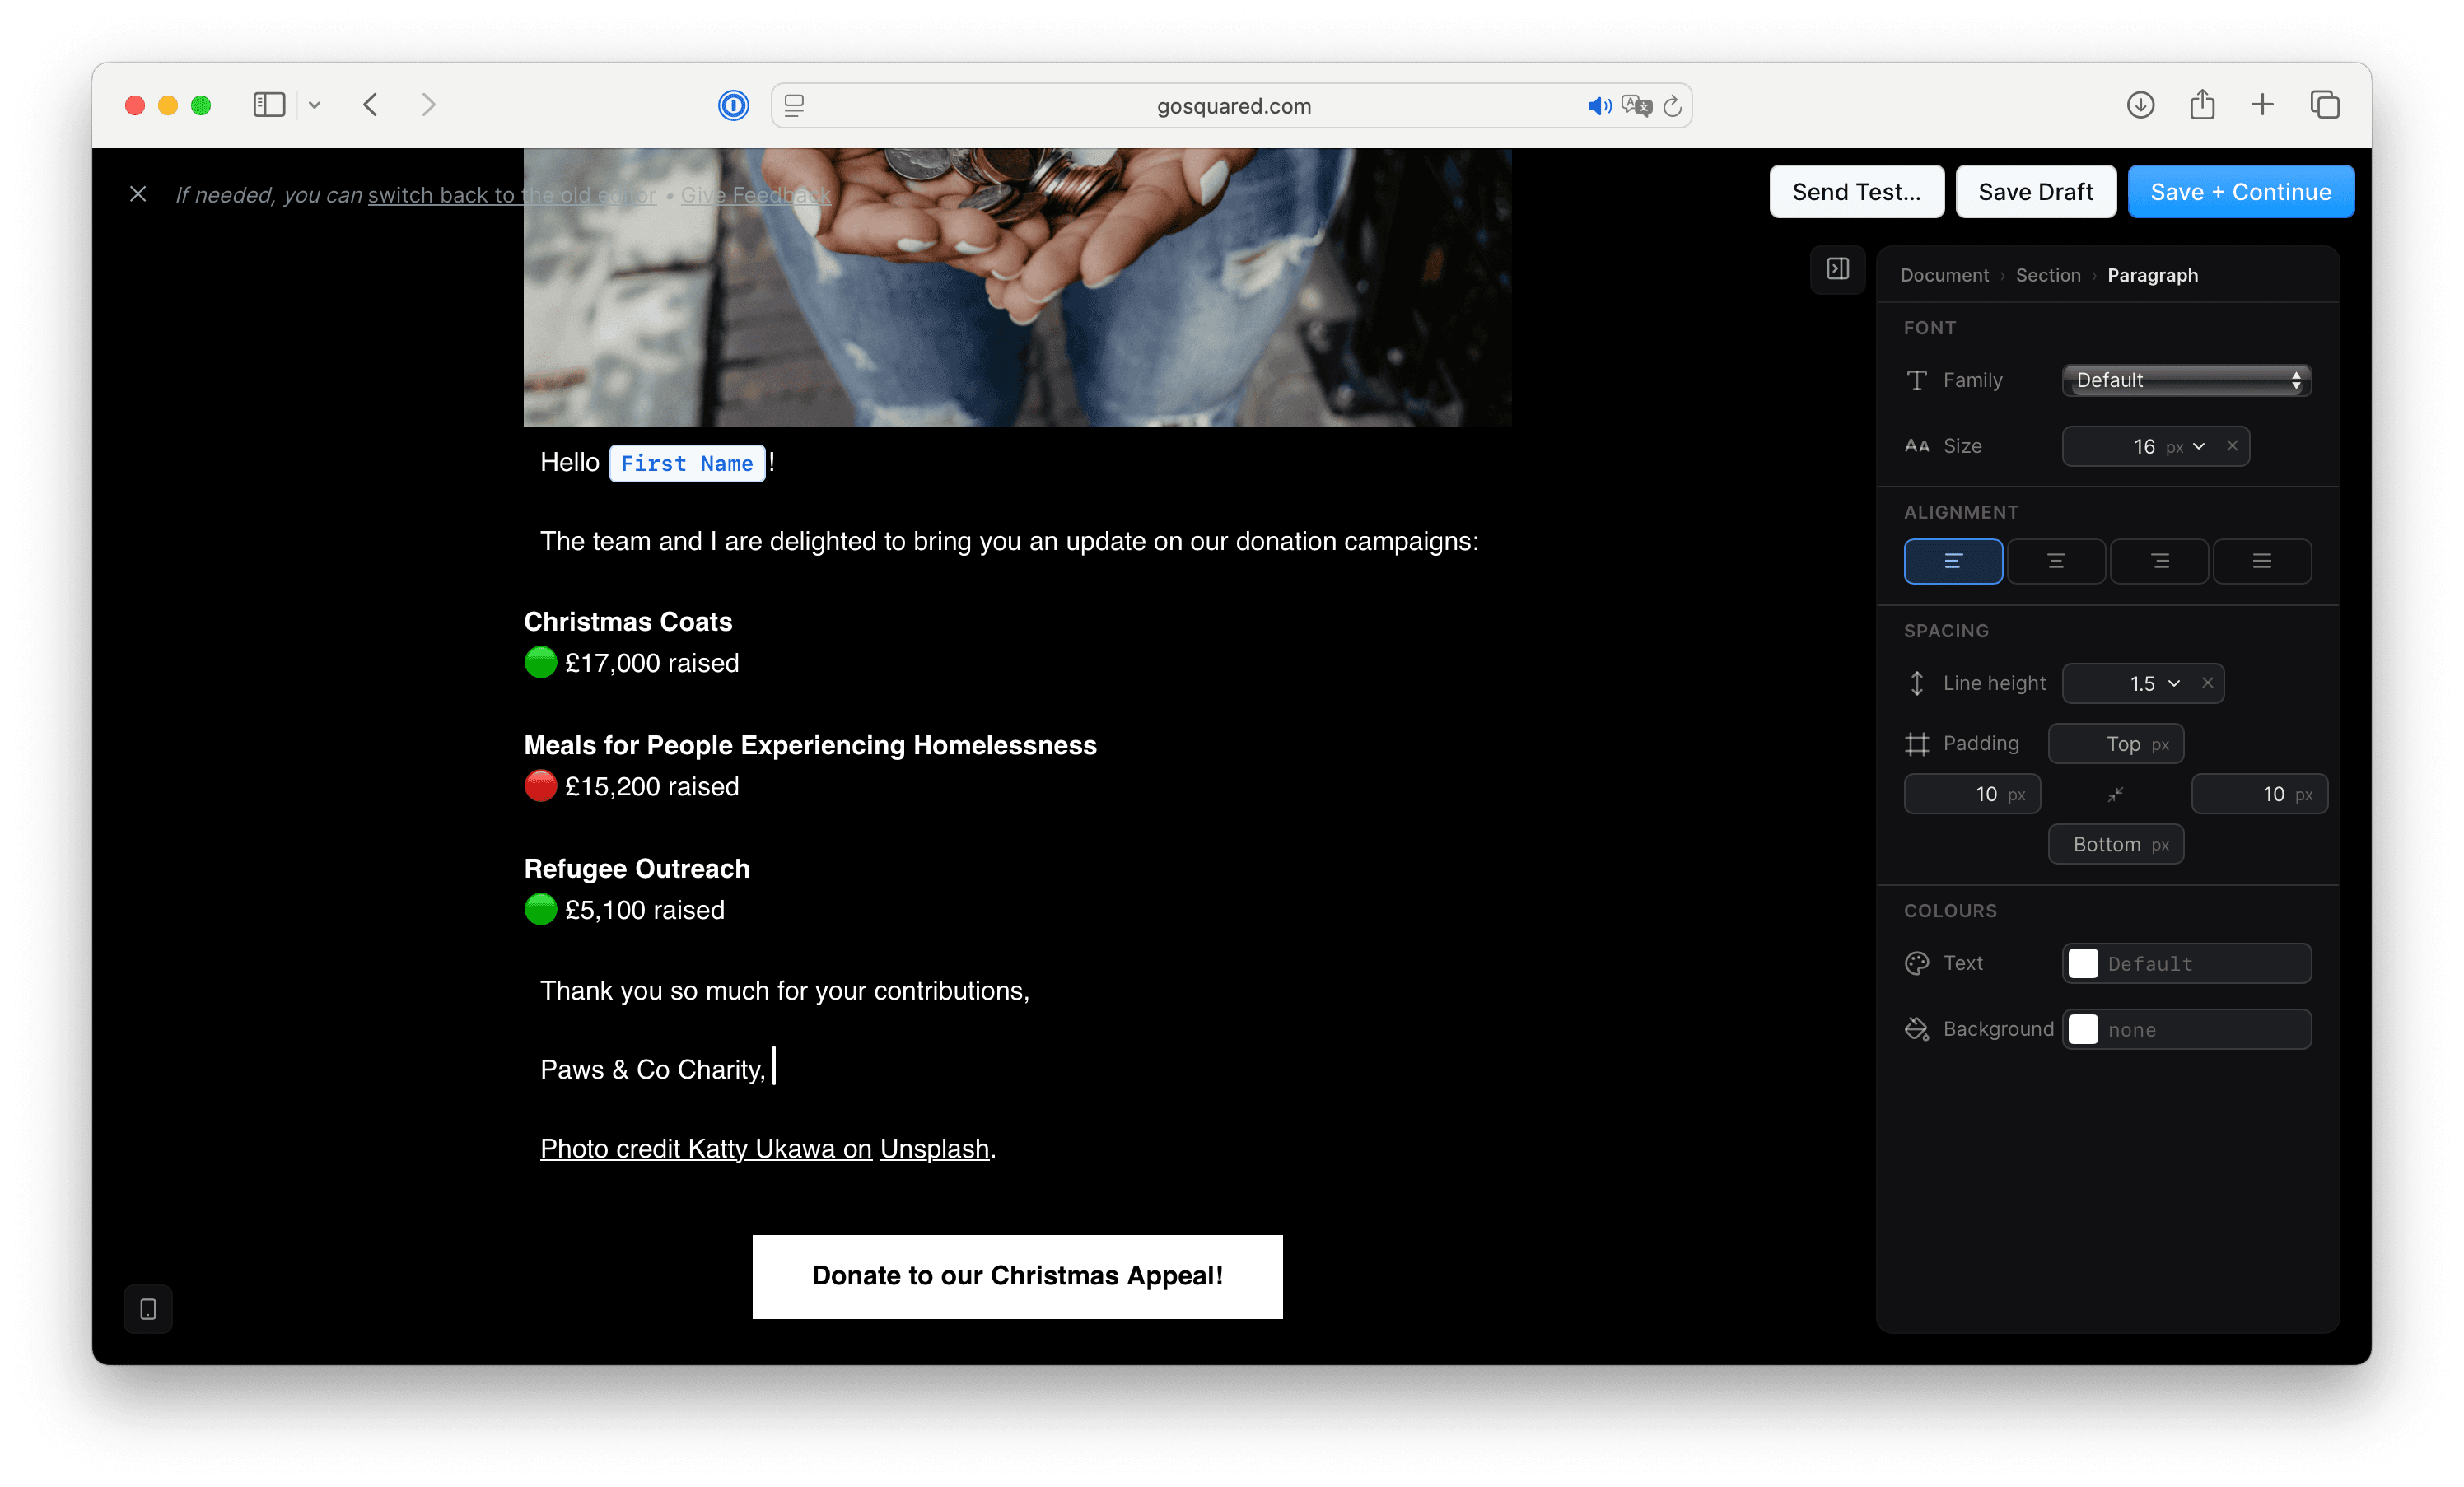This screenshot has height=1487, width=2464.
Task: Set paragraph alignment to justify
Action: tap(2261, 561)
